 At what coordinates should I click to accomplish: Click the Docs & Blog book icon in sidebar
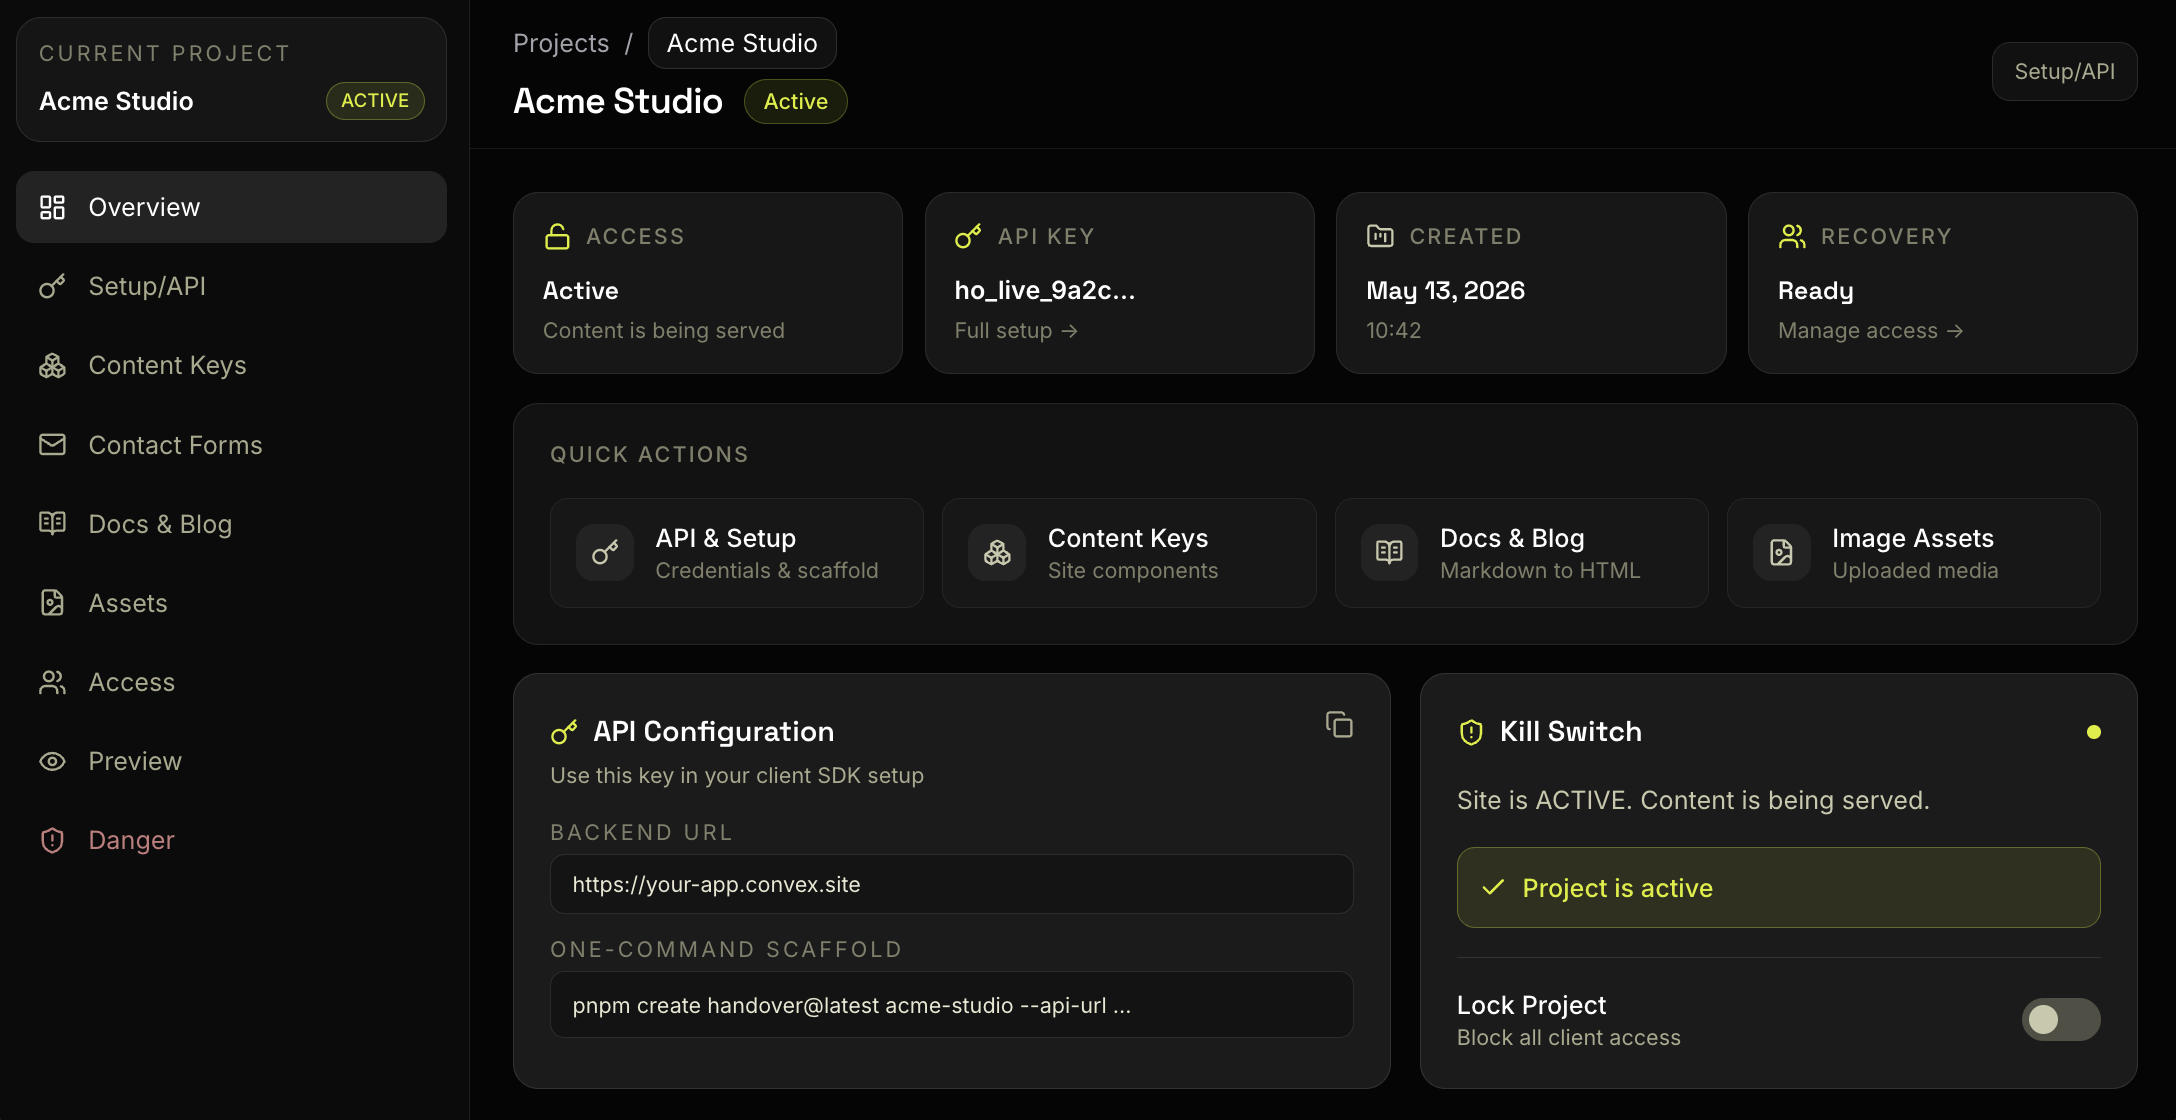click(x=52, y=523)
